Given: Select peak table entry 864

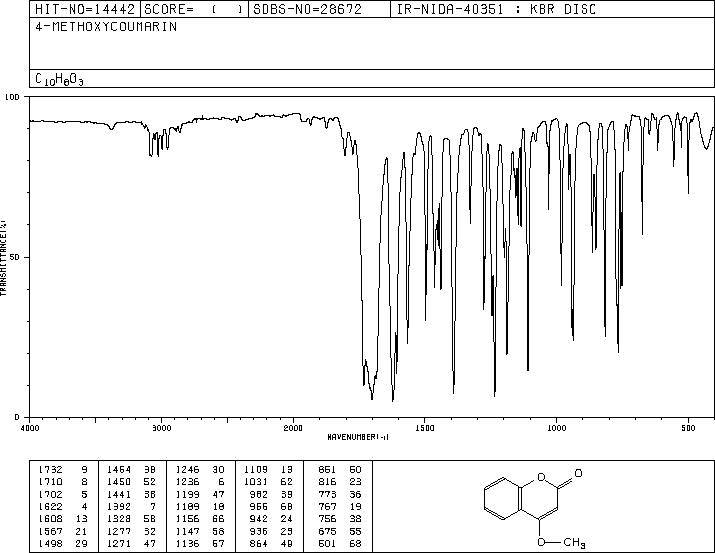Looking at the screenshot, I should tap(273, 544).
